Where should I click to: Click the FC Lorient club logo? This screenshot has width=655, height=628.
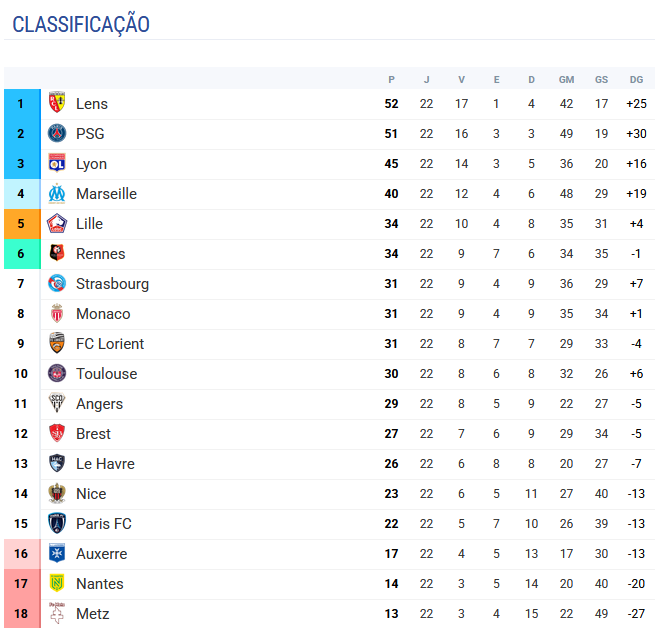point(57,343)
